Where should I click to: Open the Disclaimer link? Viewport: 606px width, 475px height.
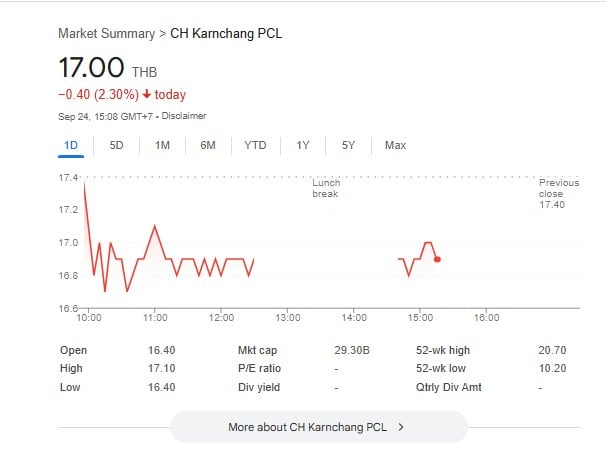click(x=184, y=116)
